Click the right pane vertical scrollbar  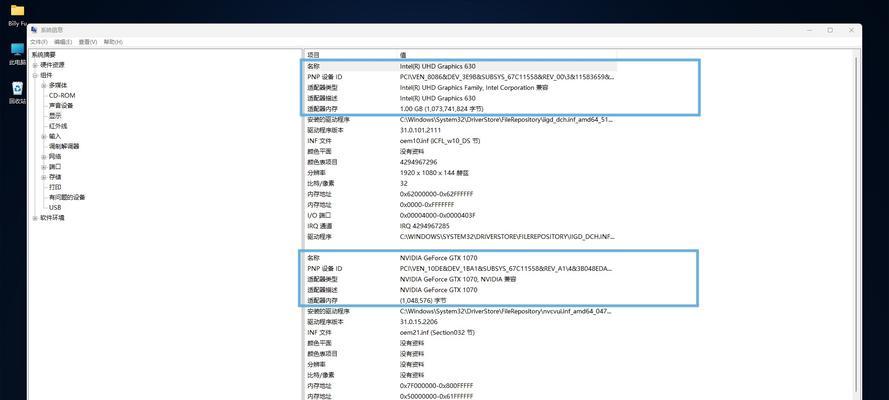tap(856, 225)
